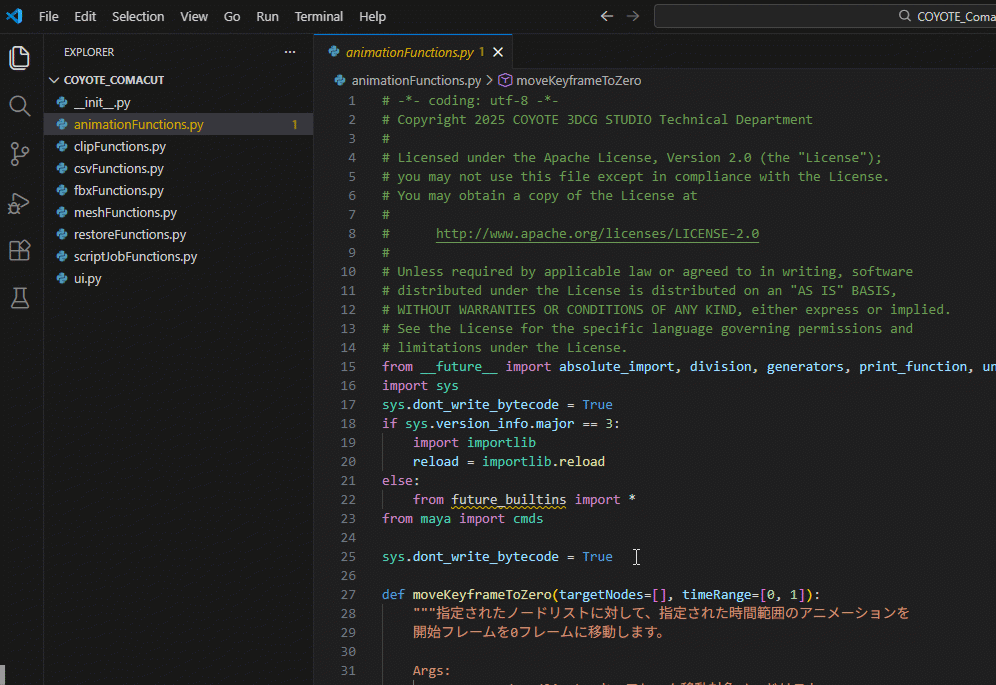
Task: Open Run and Debug view
Action: pos(20,203)
